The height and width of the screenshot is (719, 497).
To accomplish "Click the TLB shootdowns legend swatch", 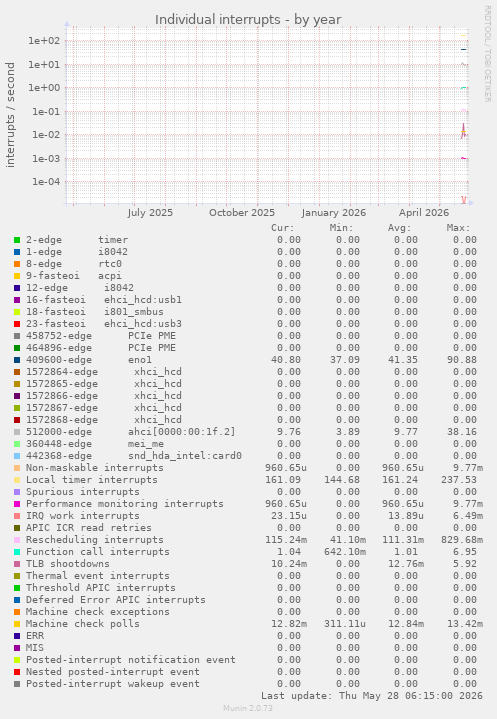I will point(17,564).
